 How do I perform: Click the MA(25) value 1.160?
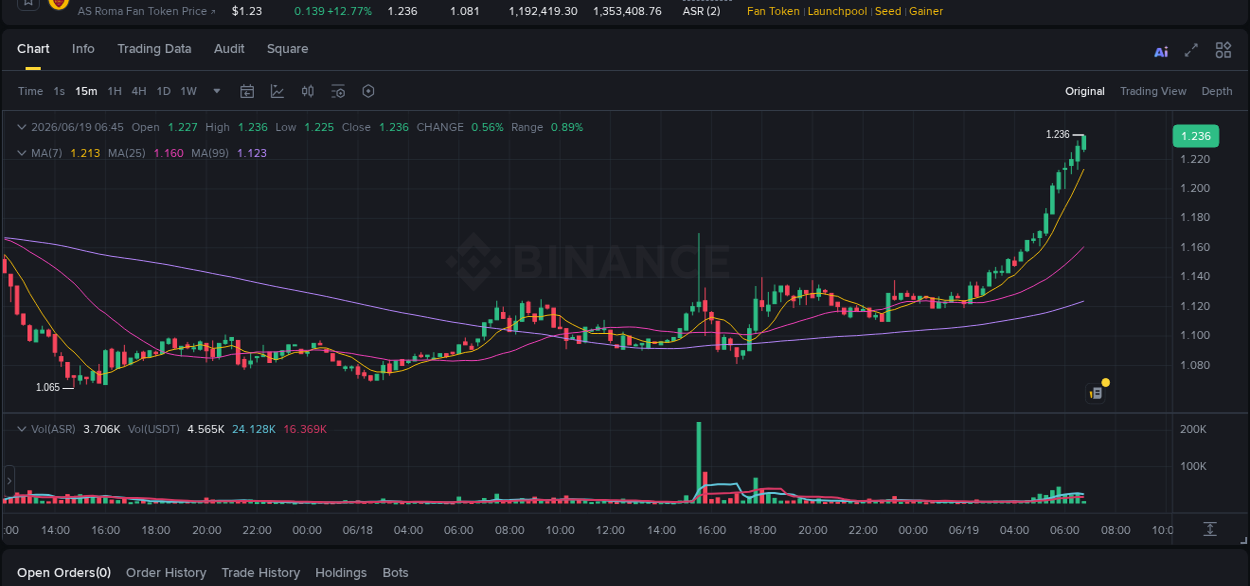pyautogui.click(x=168, y=153)
